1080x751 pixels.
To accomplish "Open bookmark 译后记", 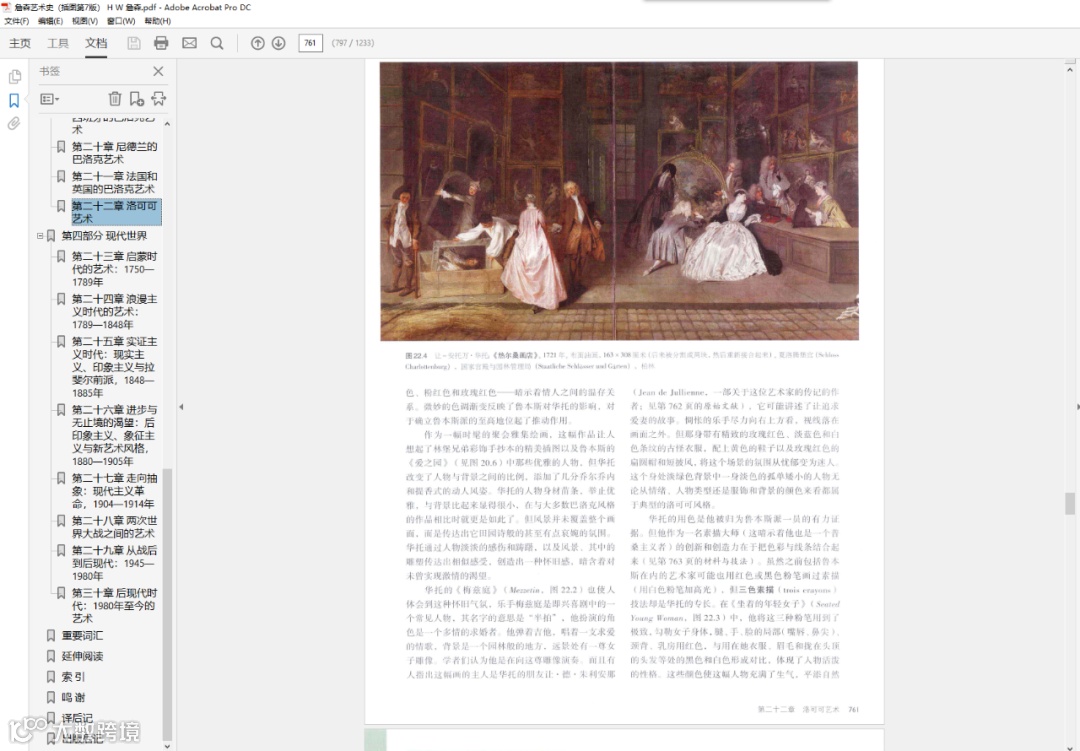I will coord(77,718).
